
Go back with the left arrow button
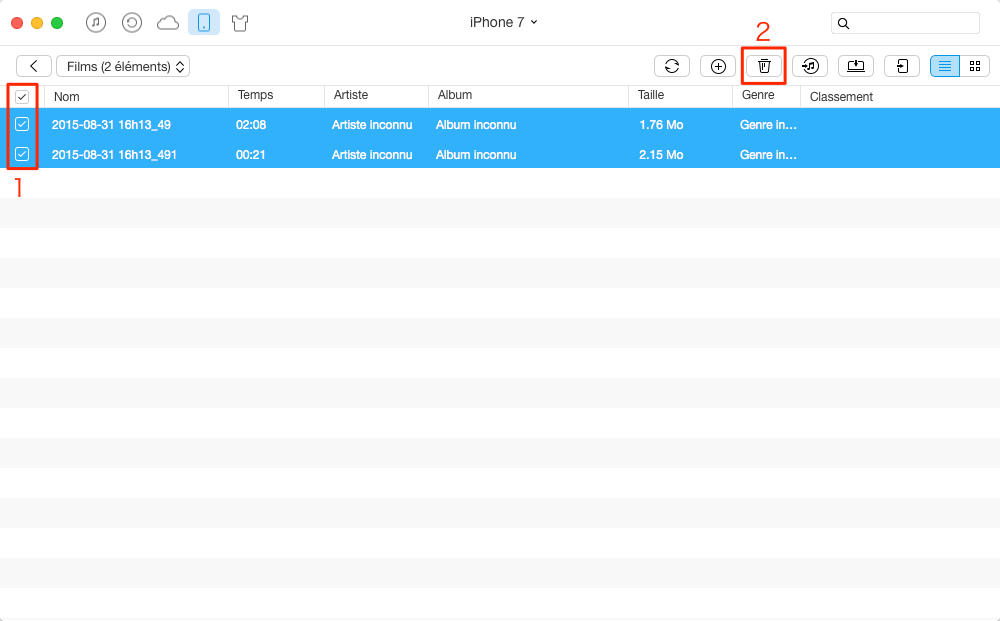[34, 66]
